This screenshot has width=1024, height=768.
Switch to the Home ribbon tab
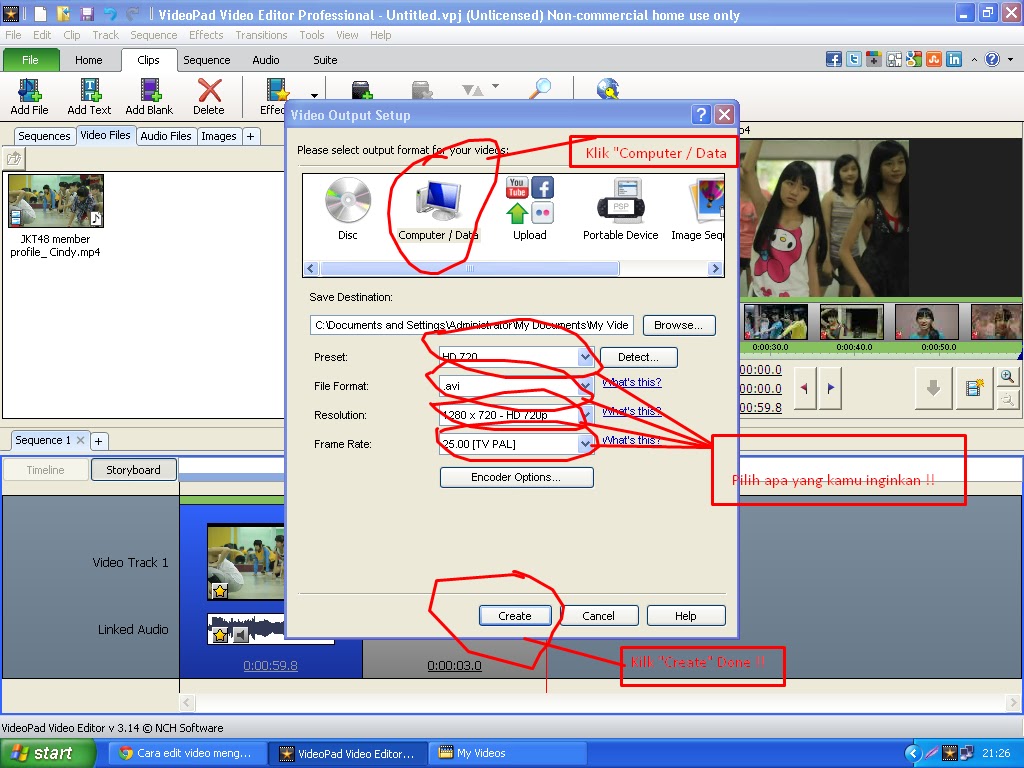point(88,60)
